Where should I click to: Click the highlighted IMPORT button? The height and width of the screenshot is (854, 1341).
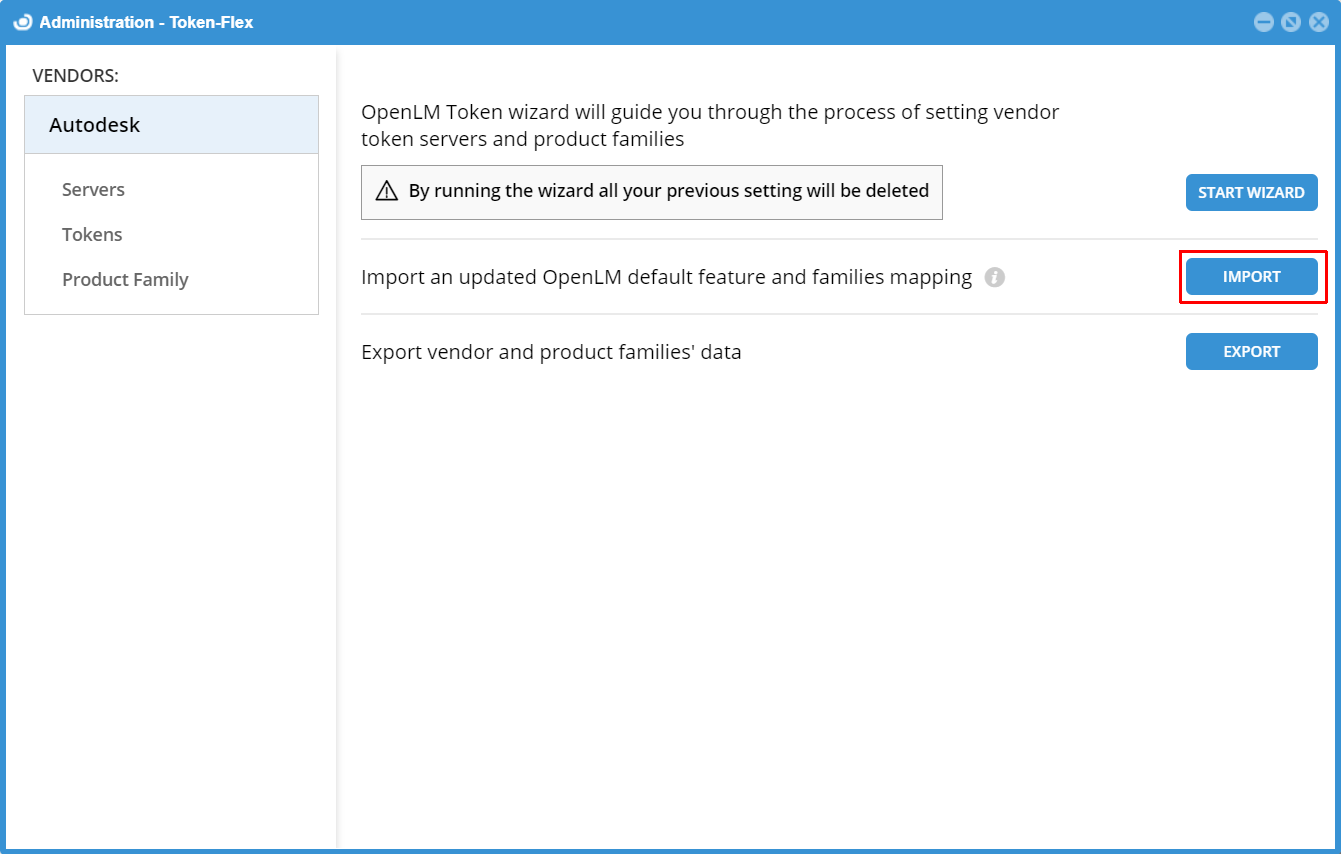tap(1251, 277)
